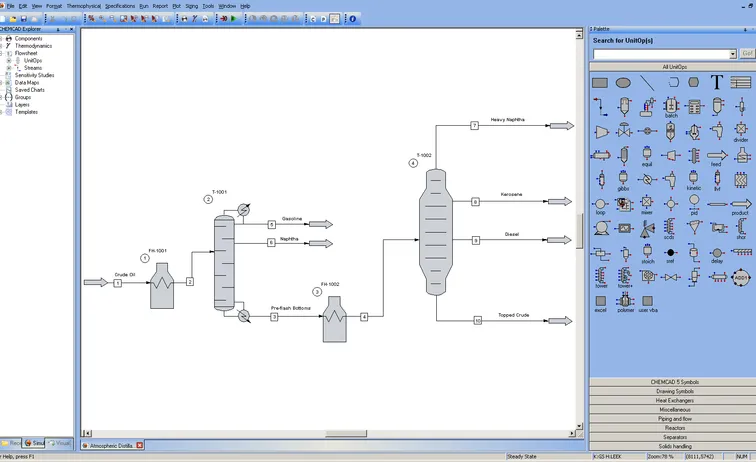The image size is (756, 462).
Task: Select the excel UnitOp icon
Action: point(600,301)
